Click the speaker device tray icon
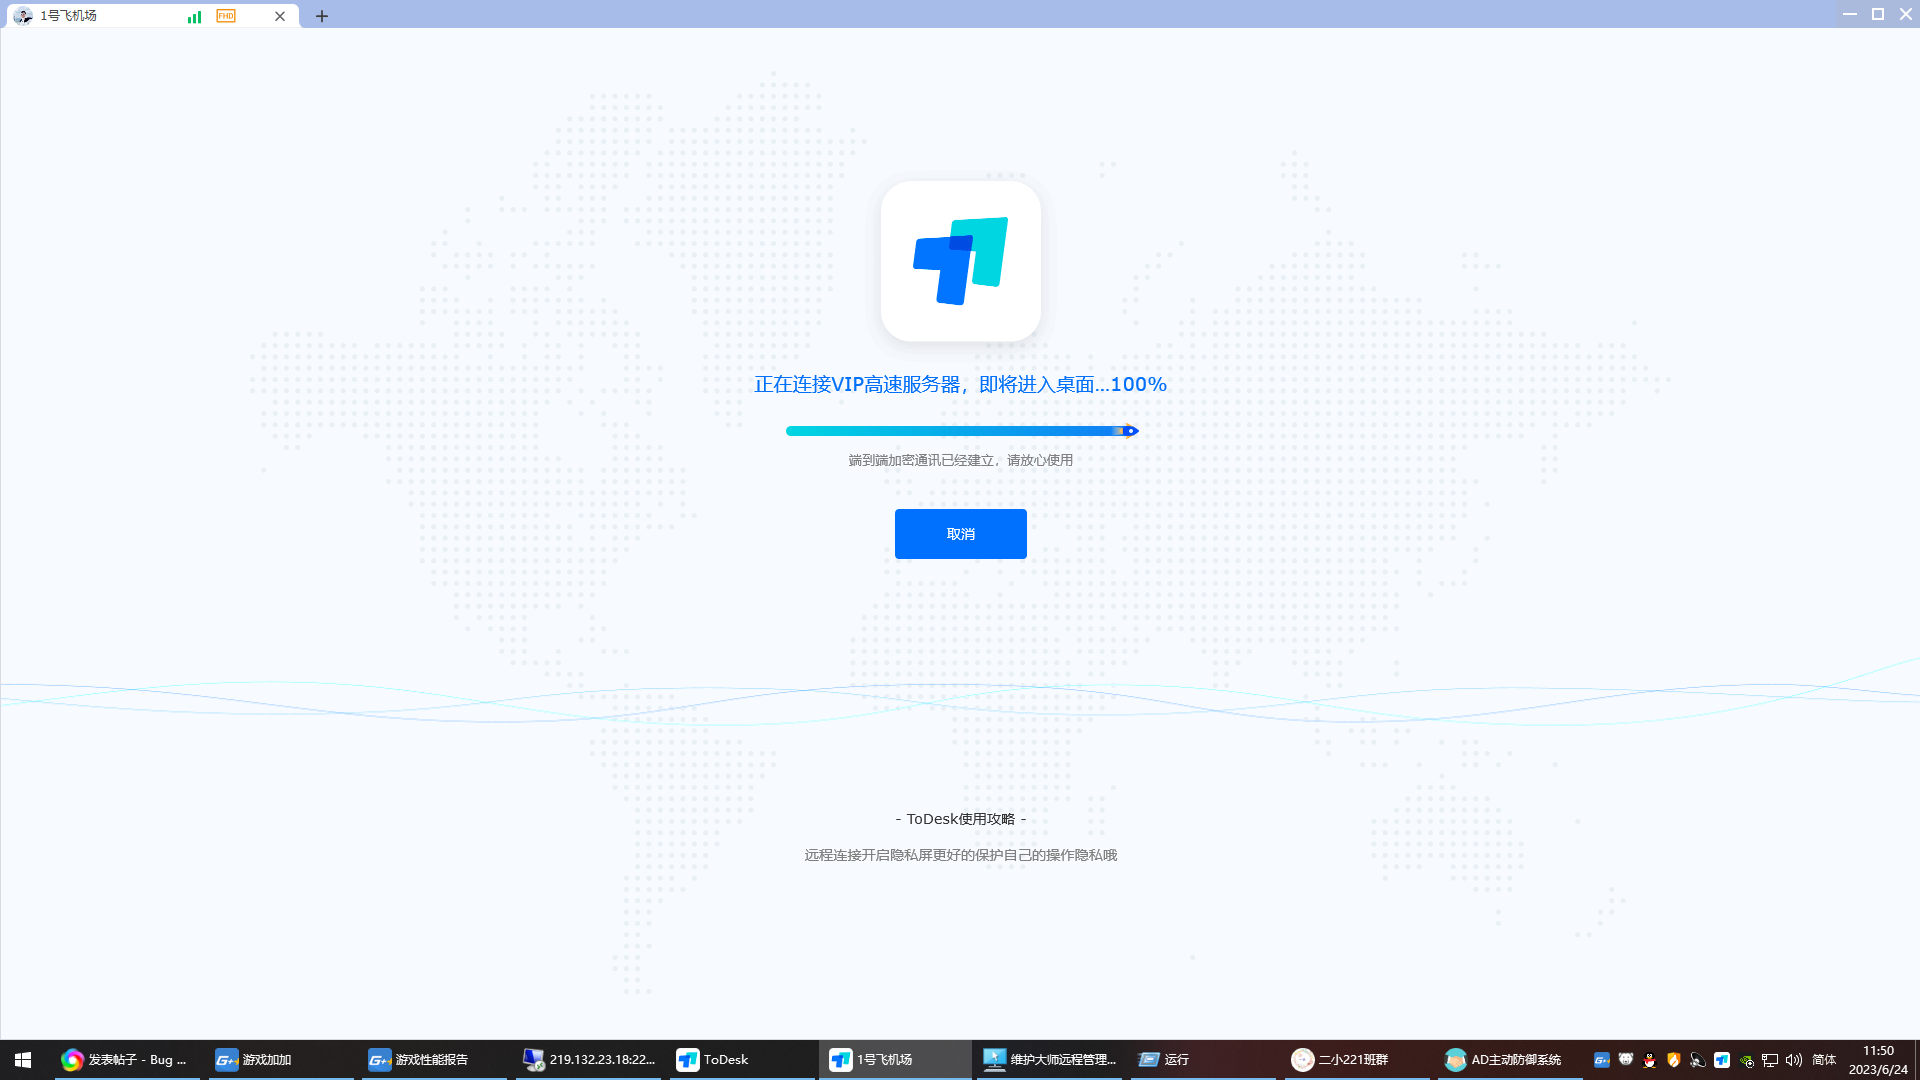Viewport: 1920px width, 1080px height. (1698, 1060)
